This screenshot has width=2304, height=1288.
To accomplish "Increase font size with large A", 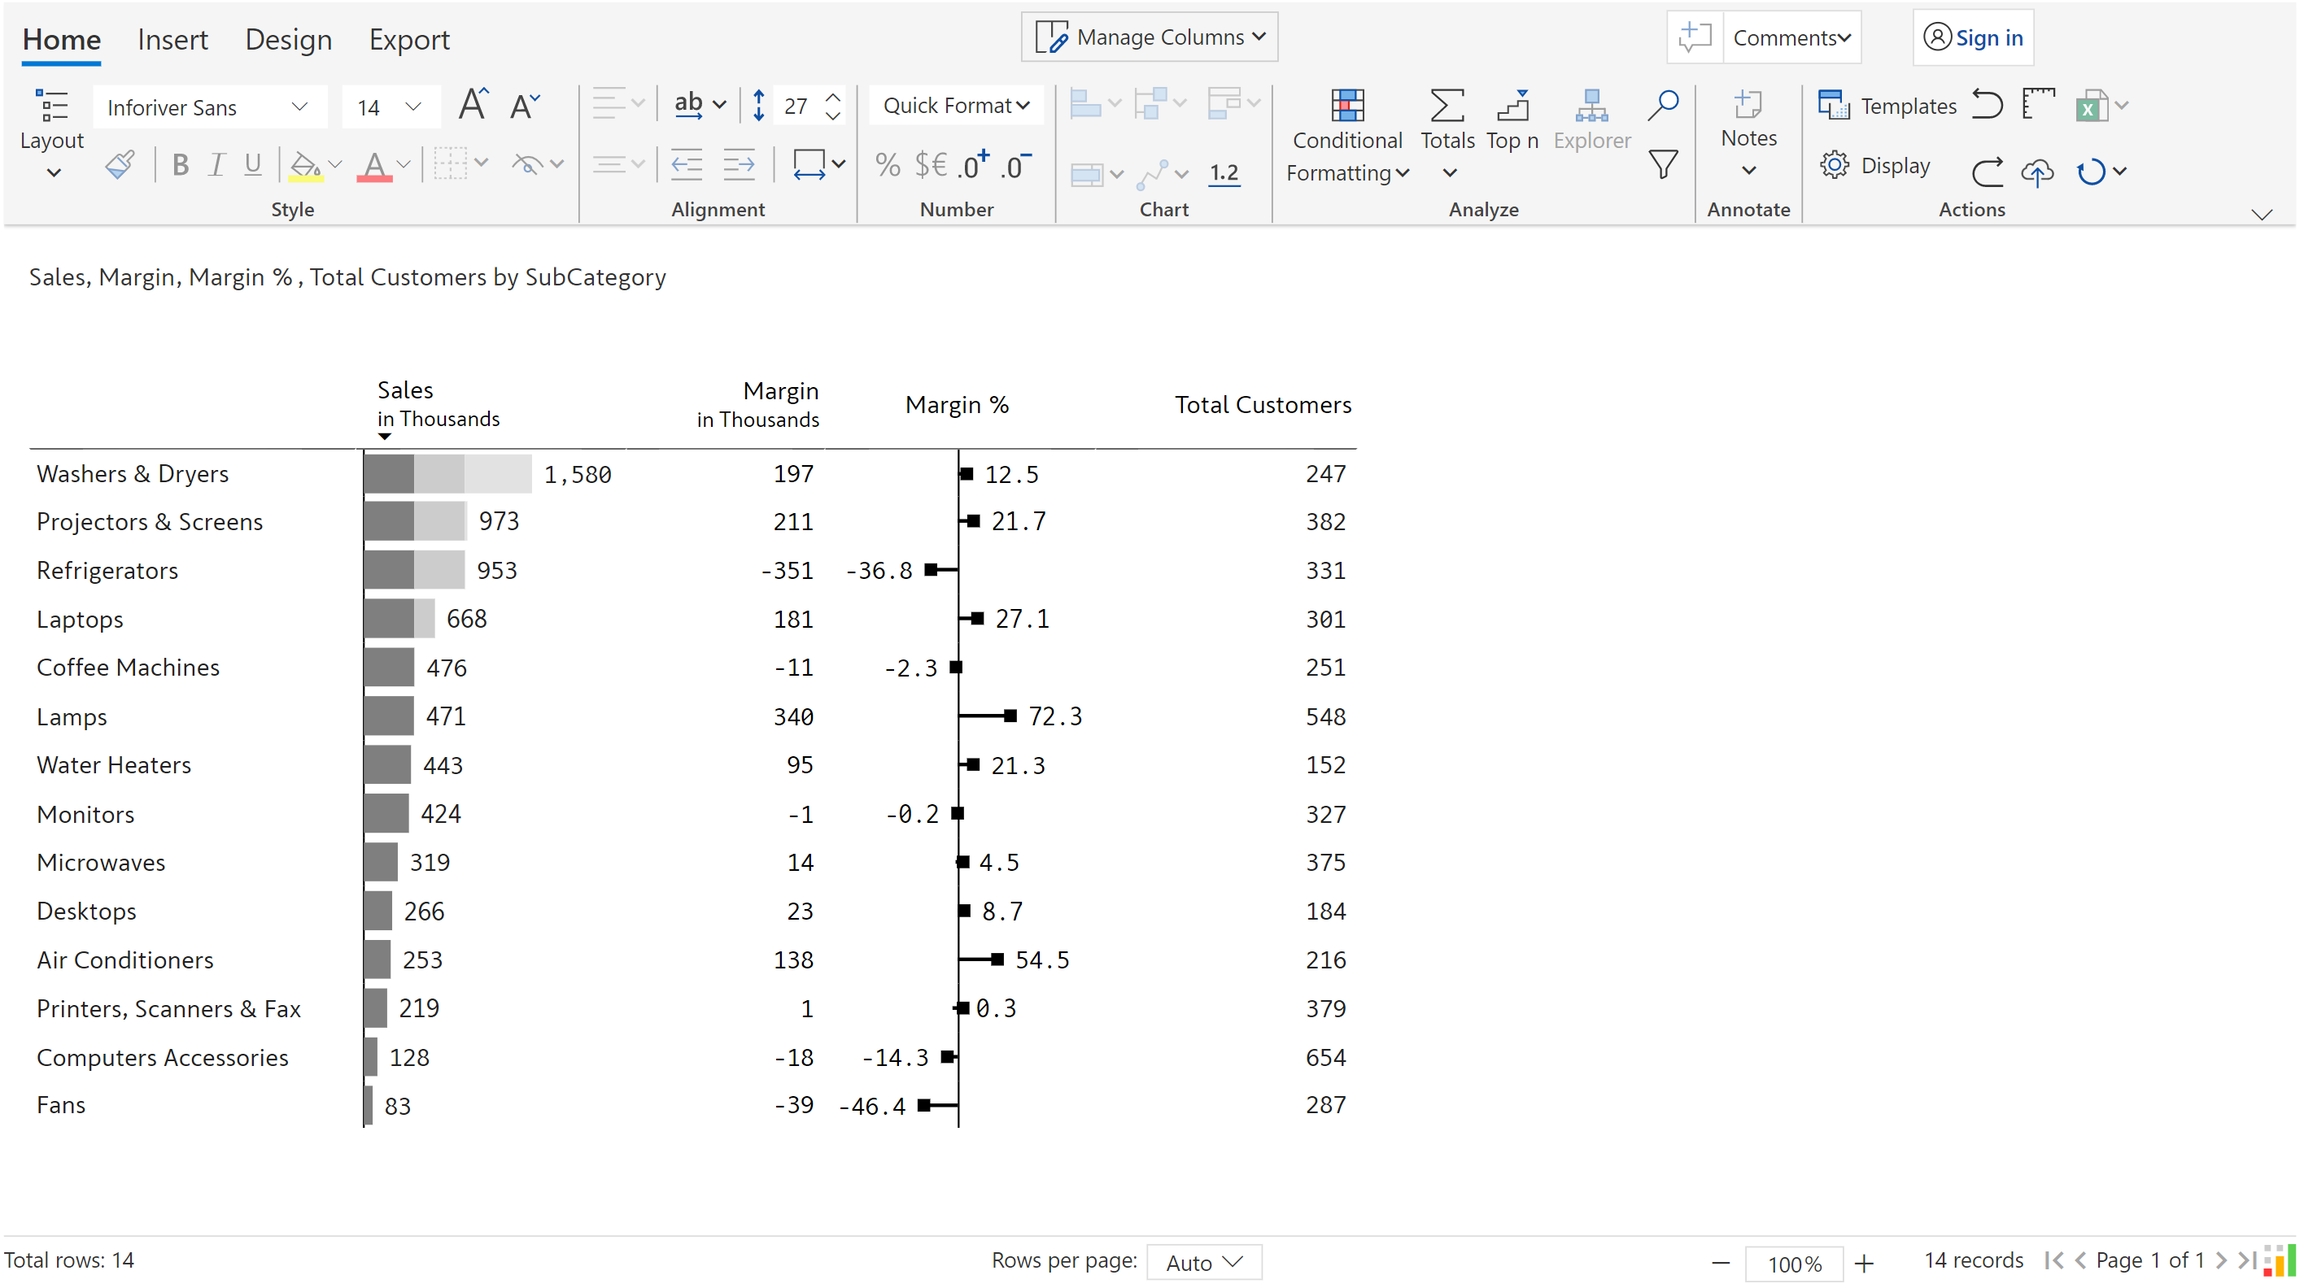I will click(473, 105).
